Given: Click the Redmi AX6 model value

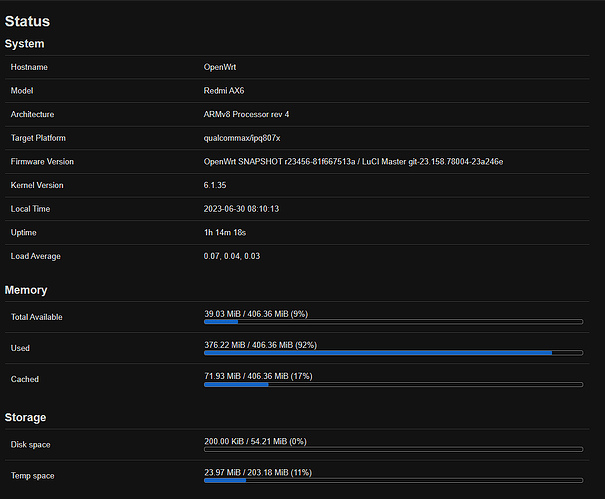Looking at the screenshot, I should (227, 91).
